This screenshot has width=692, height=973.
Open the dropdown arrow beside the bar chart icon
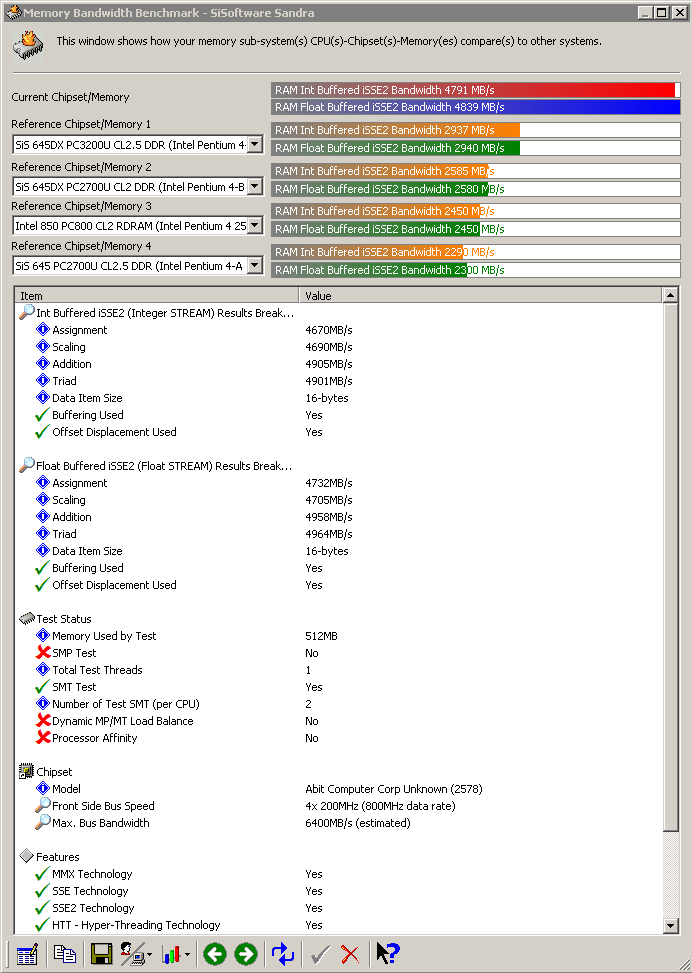(187, 954)
